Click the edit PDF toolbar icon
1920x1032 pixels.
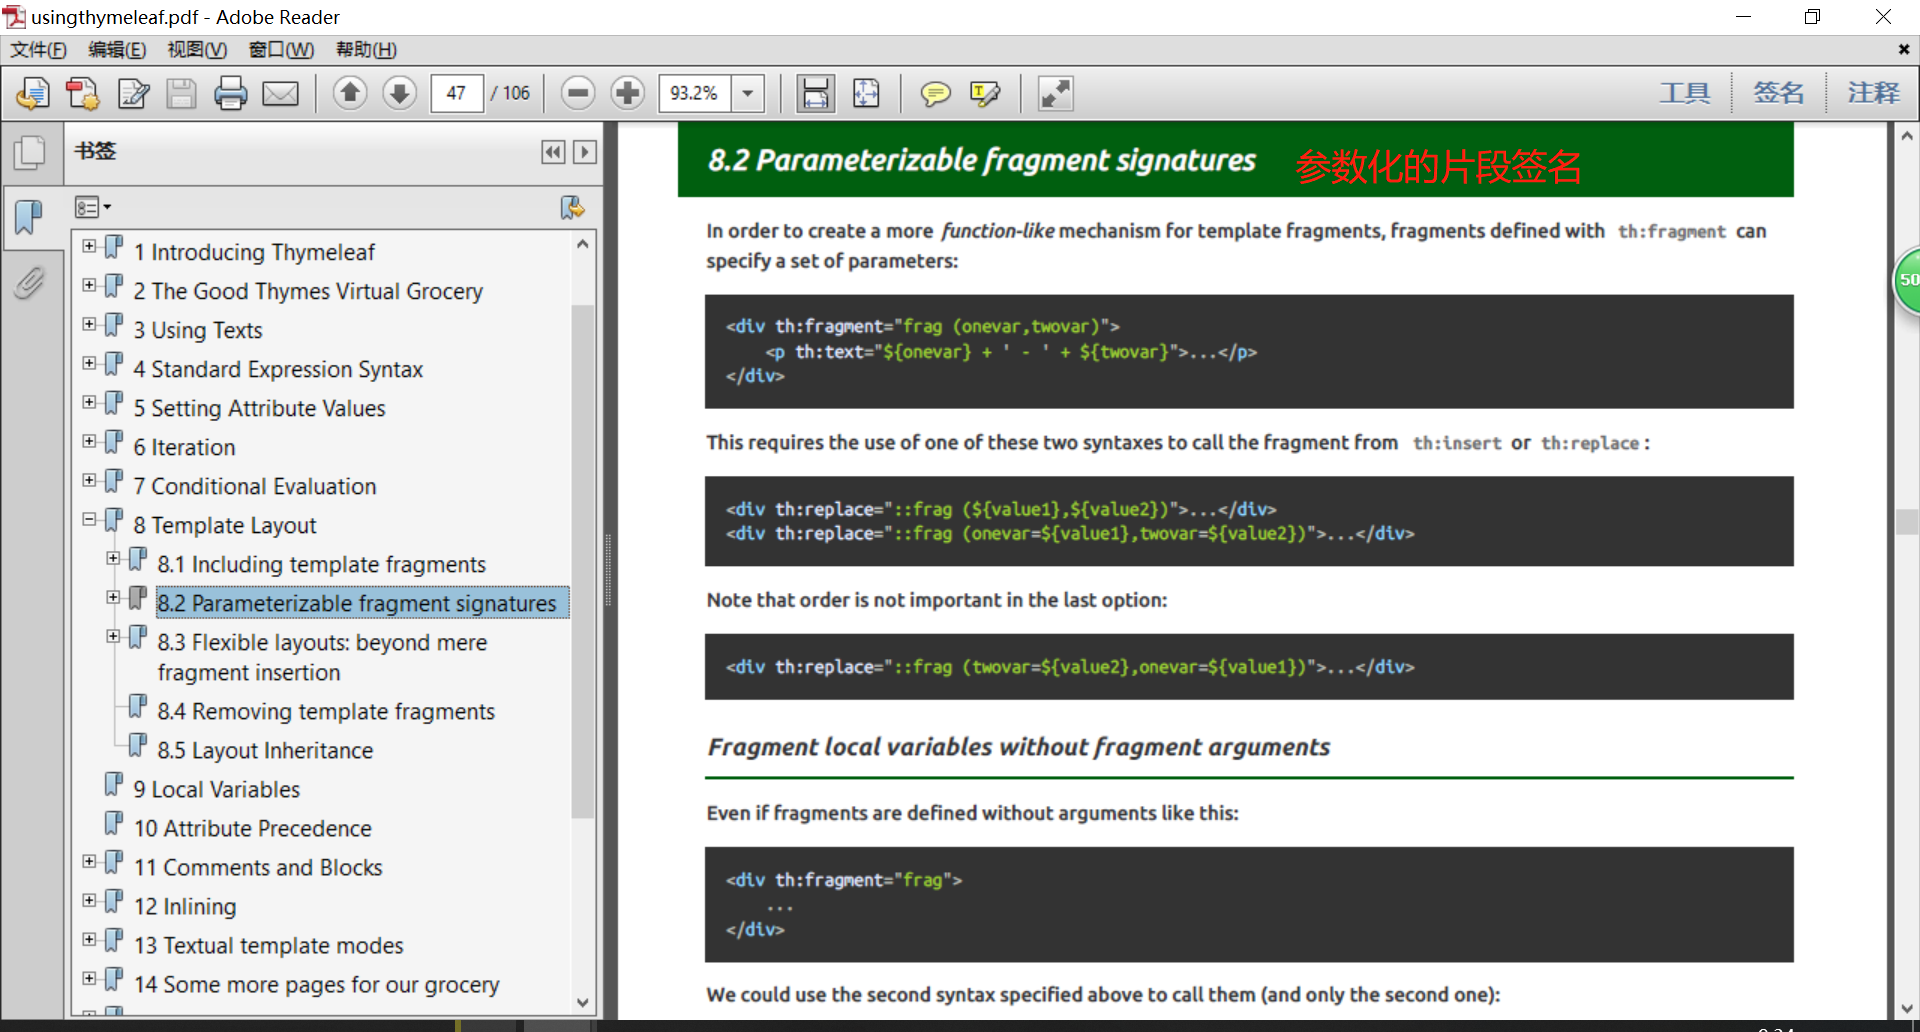click(133, 94)
